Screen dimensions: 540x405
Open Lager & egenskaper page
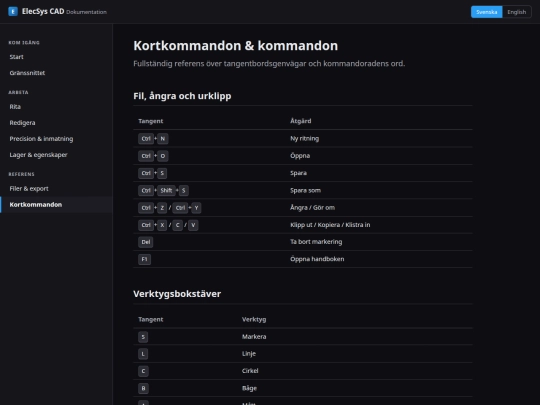[56, 155]
